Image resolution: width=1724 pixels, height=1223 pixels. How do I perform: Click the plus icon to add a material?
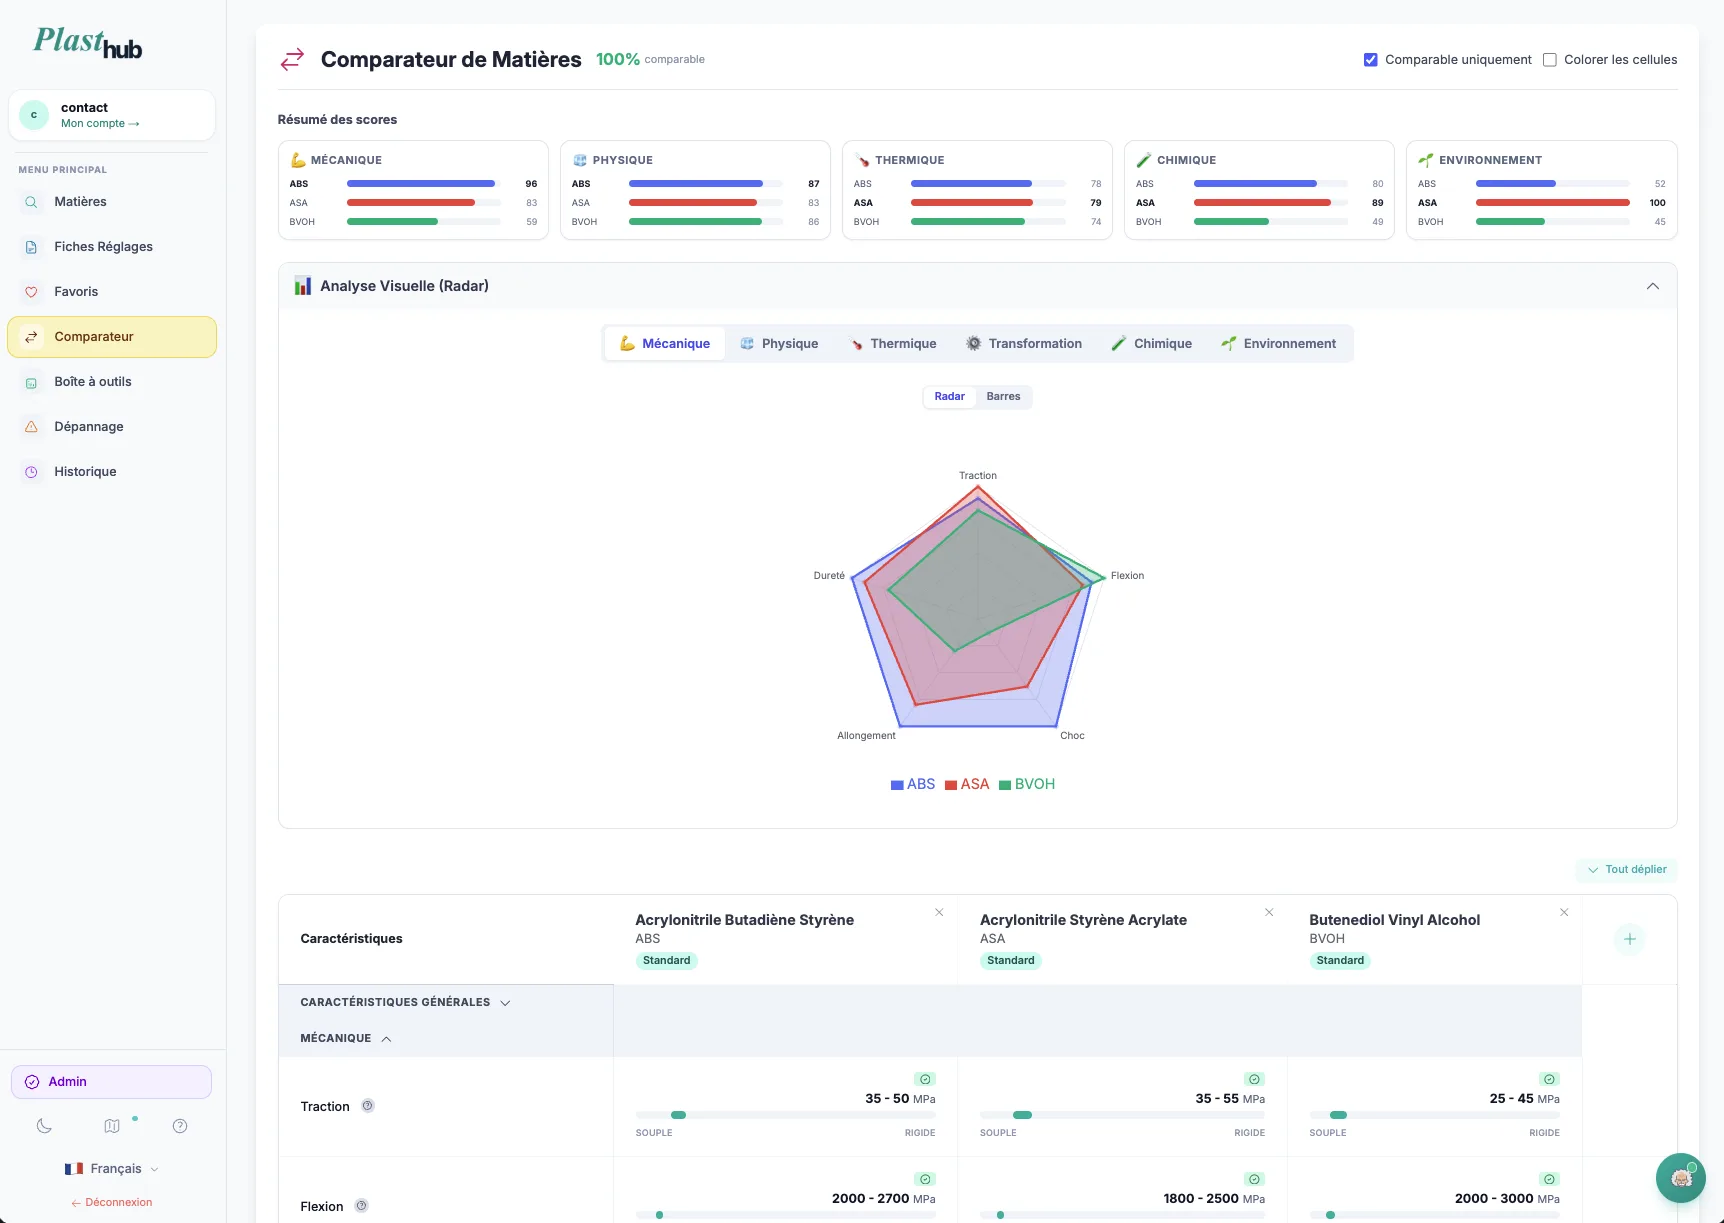[1629, 939]
